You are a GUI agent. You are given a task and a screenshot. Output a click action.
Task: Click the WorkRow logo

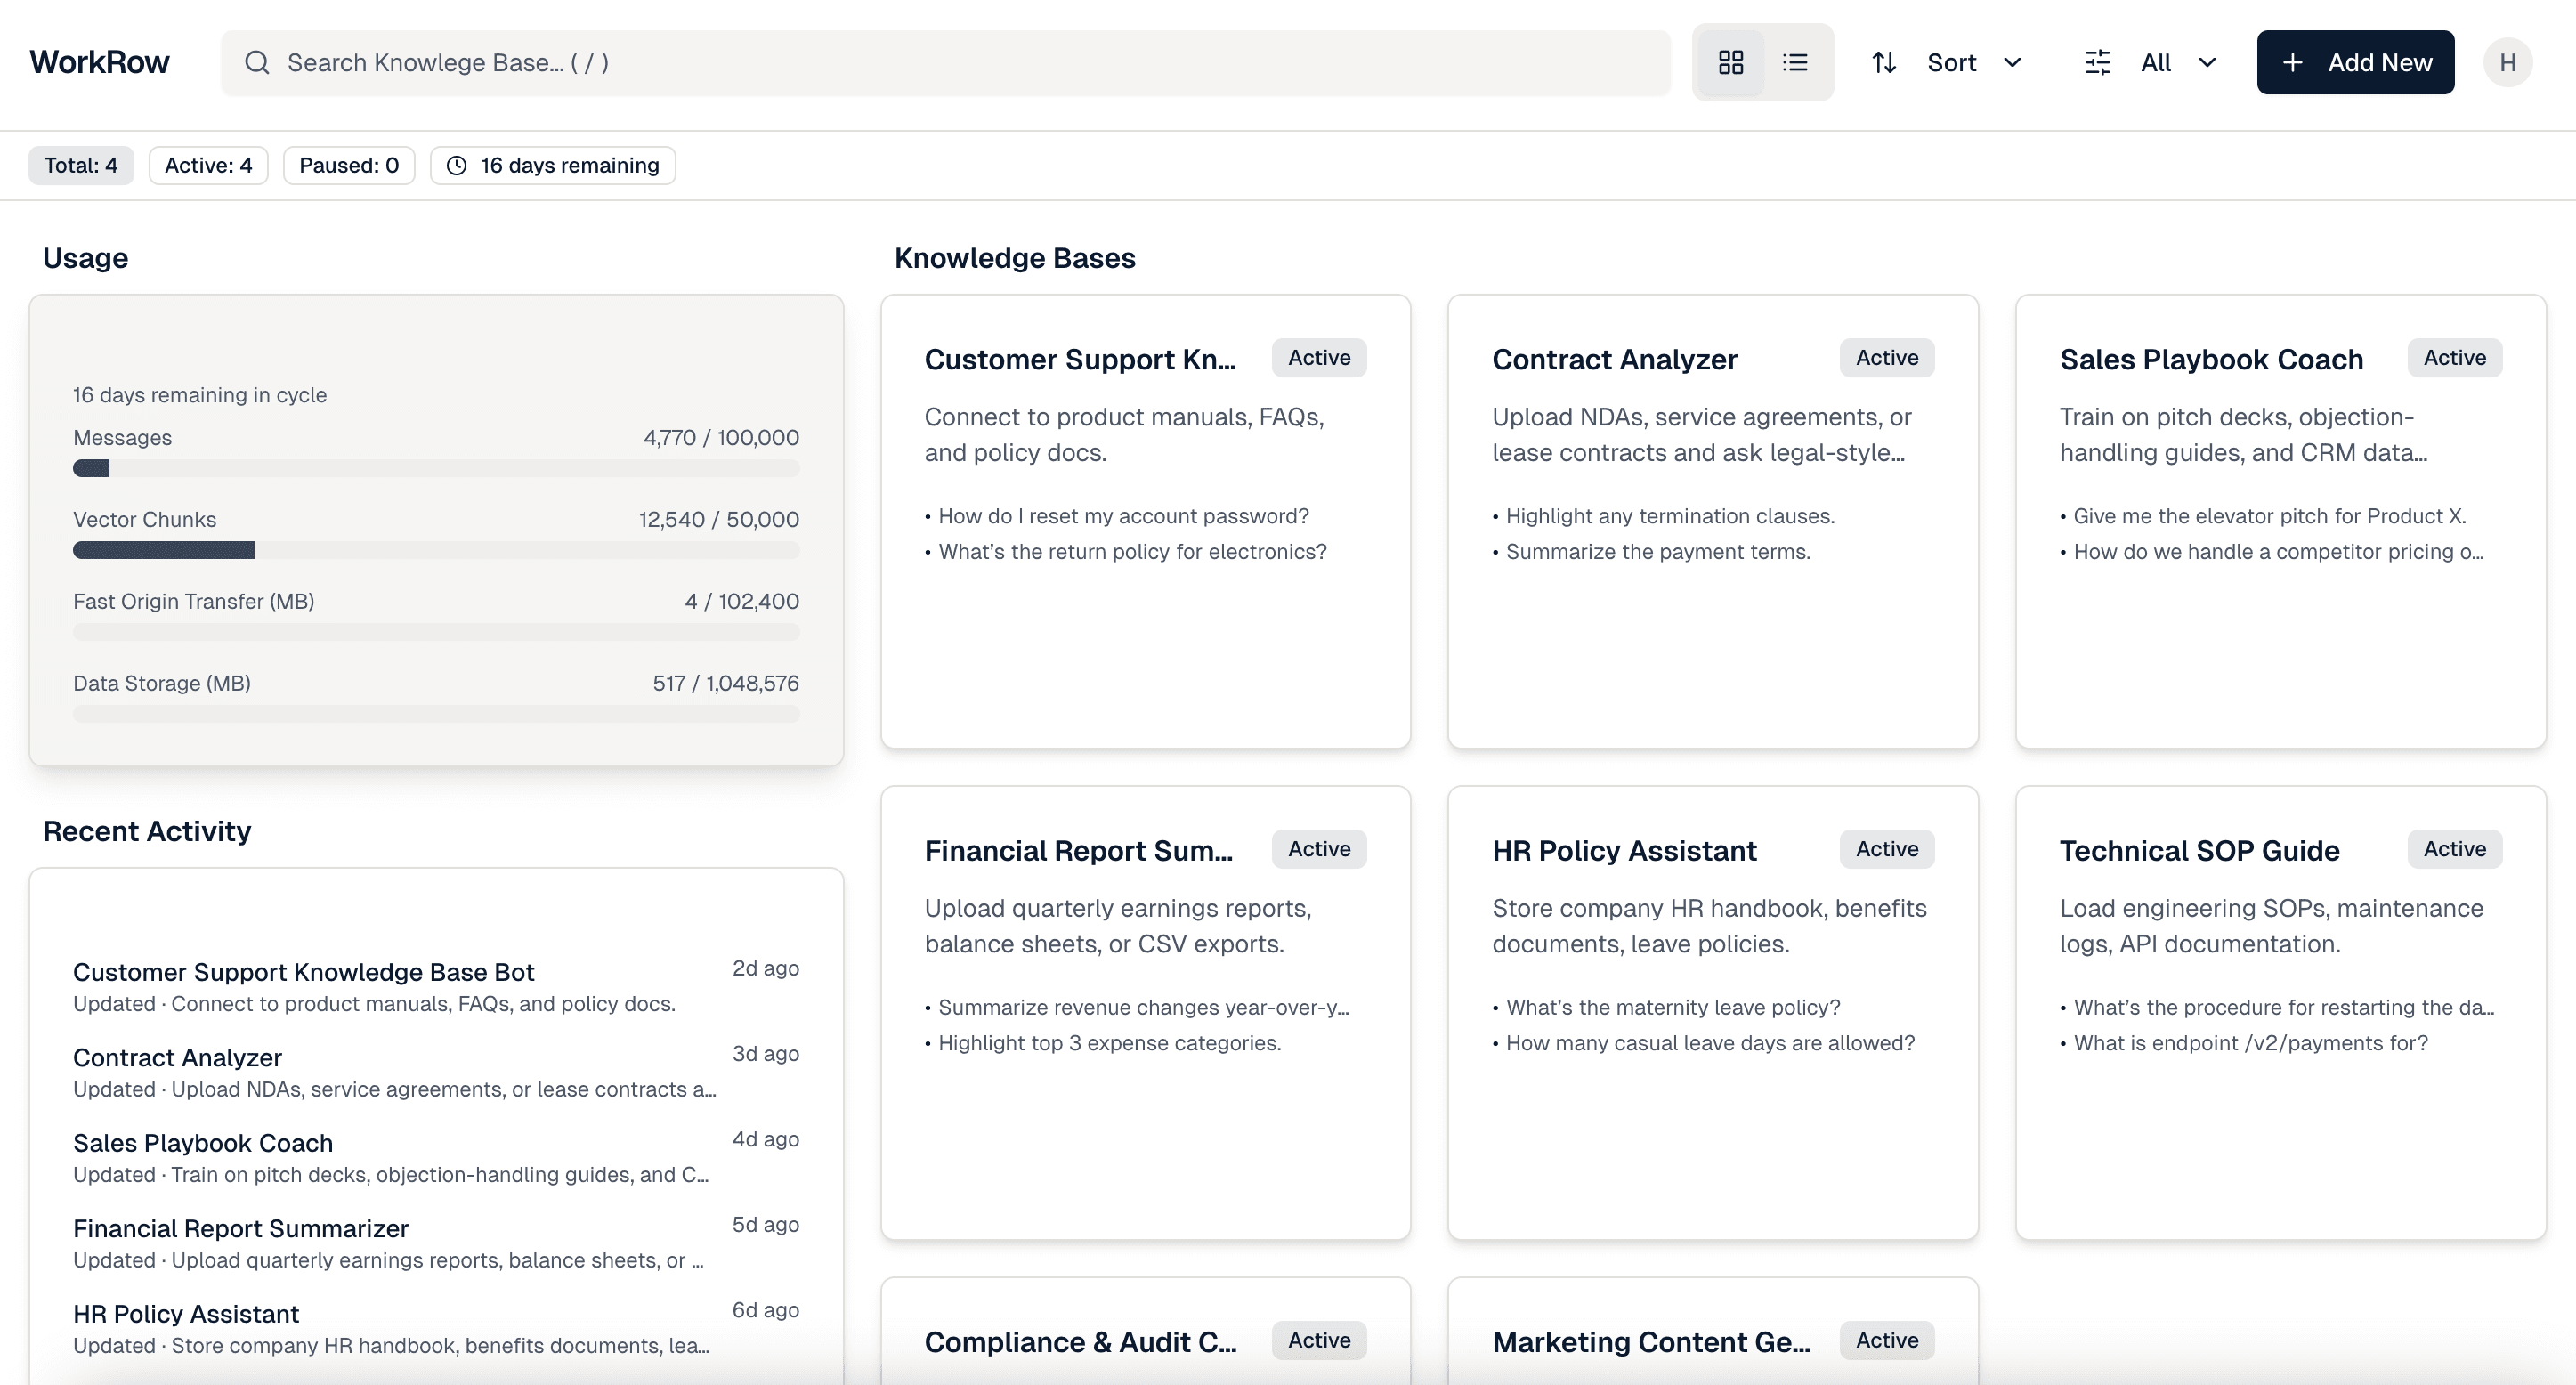click(x=99, y=62)
